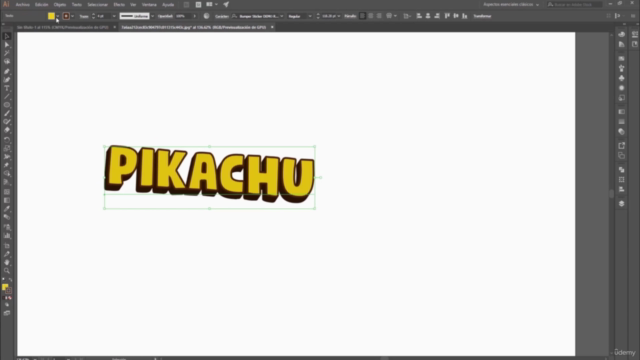Open the Objeto menu
This screenshot has height=360, width=640.
point(60,4)
